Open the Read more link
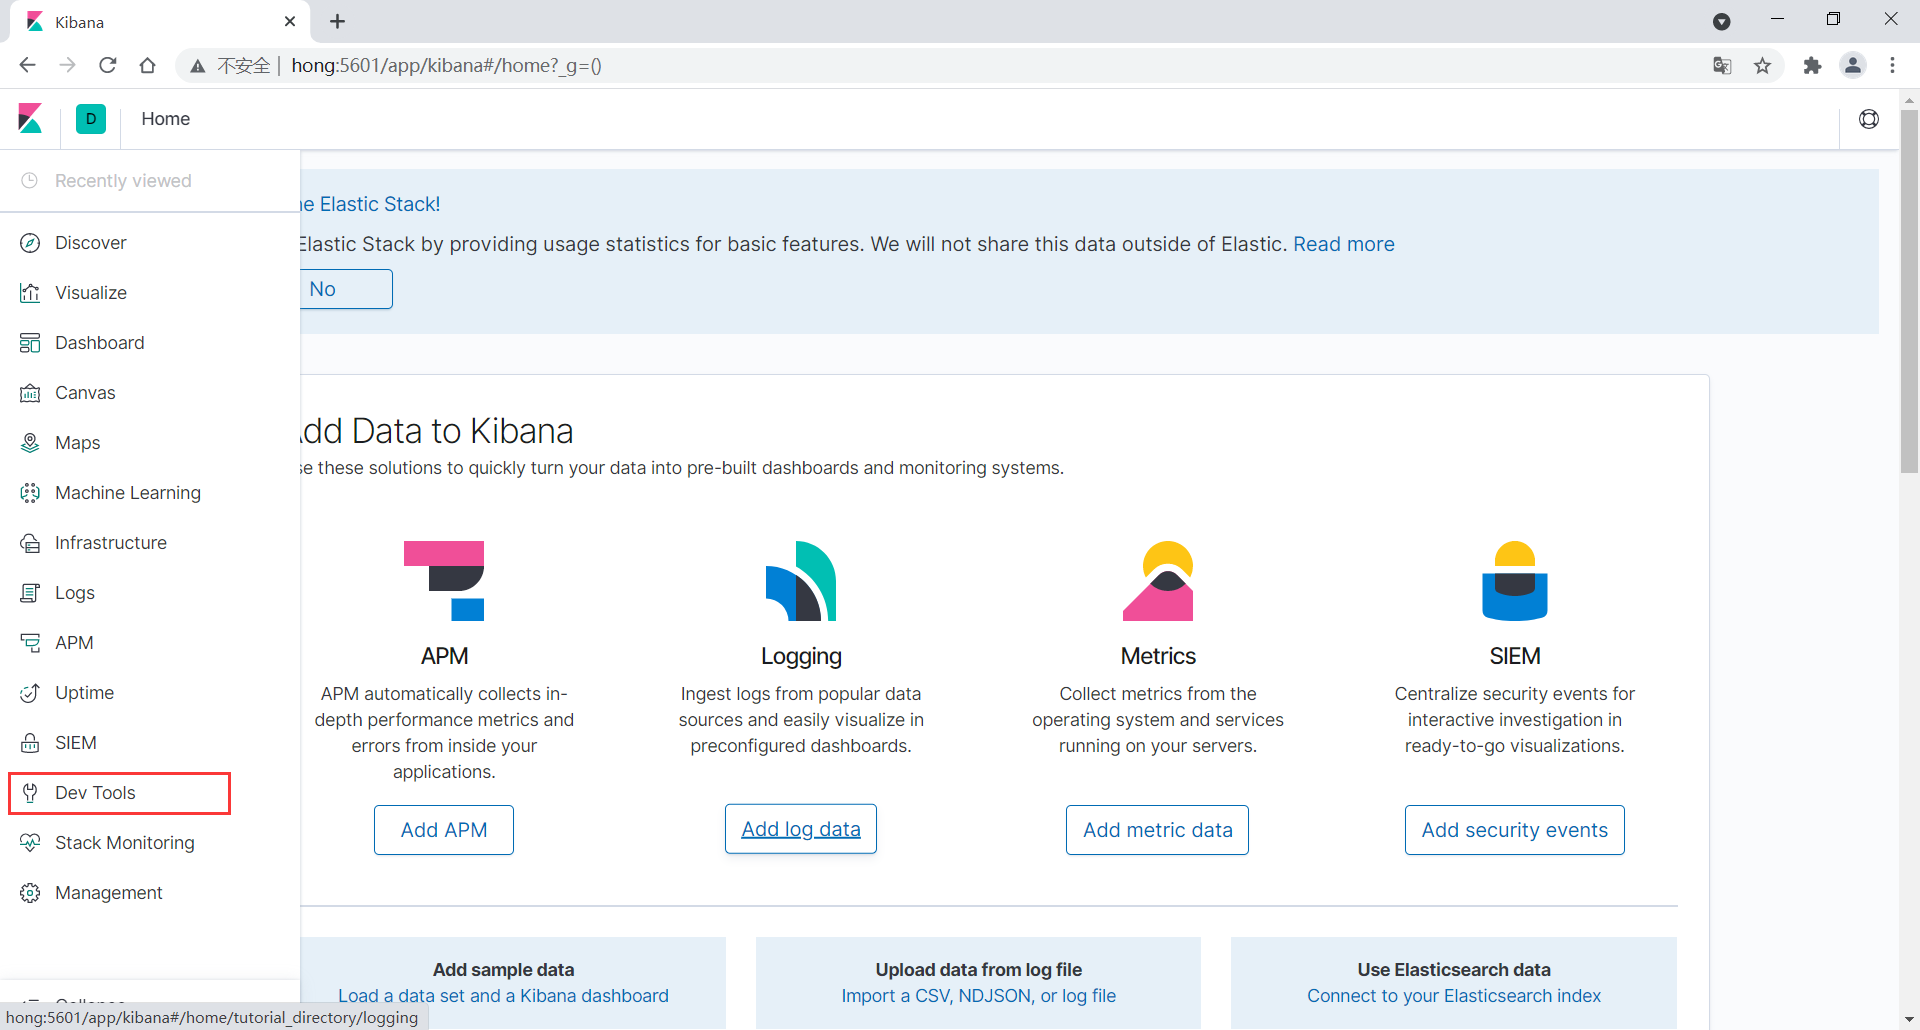Viewport: 1920px width, 1030px height. [x=1344, y=244]
